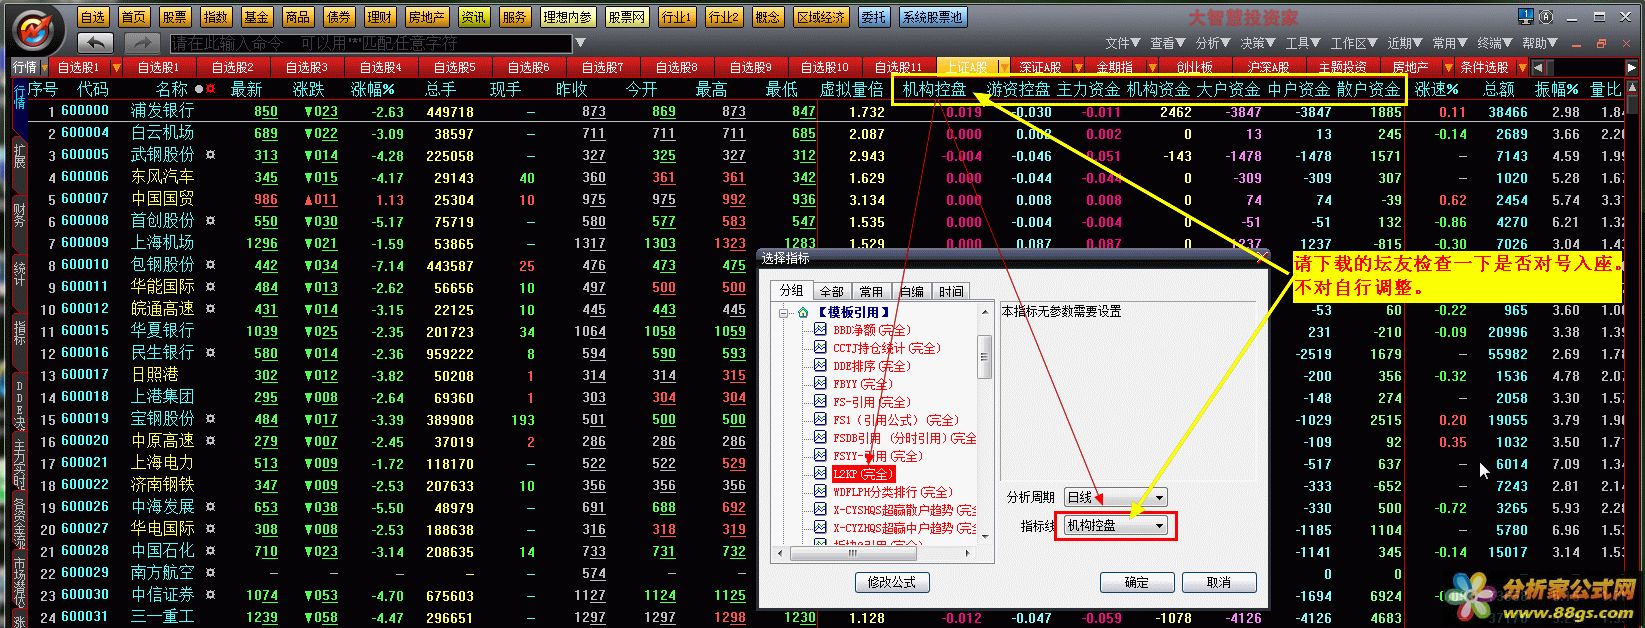Open the 工具 menu dropdown
The image size is (1645, 628).
1303,43
